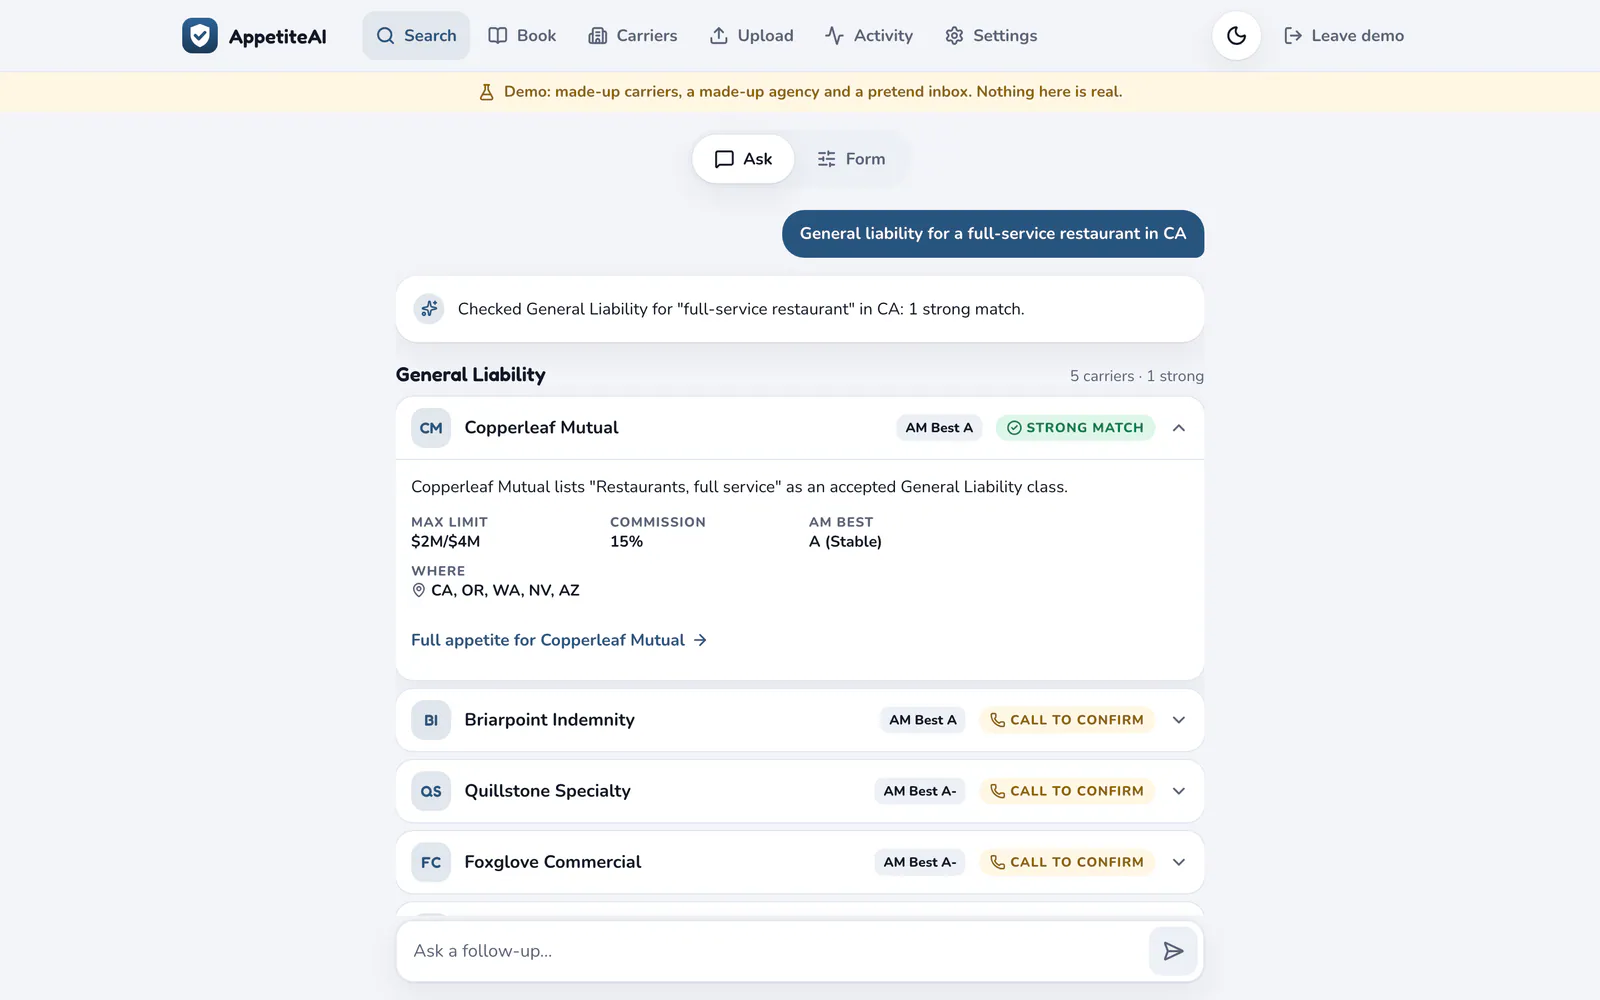Click the QS avatar for Quillstone Specialty

coord(431,791)
